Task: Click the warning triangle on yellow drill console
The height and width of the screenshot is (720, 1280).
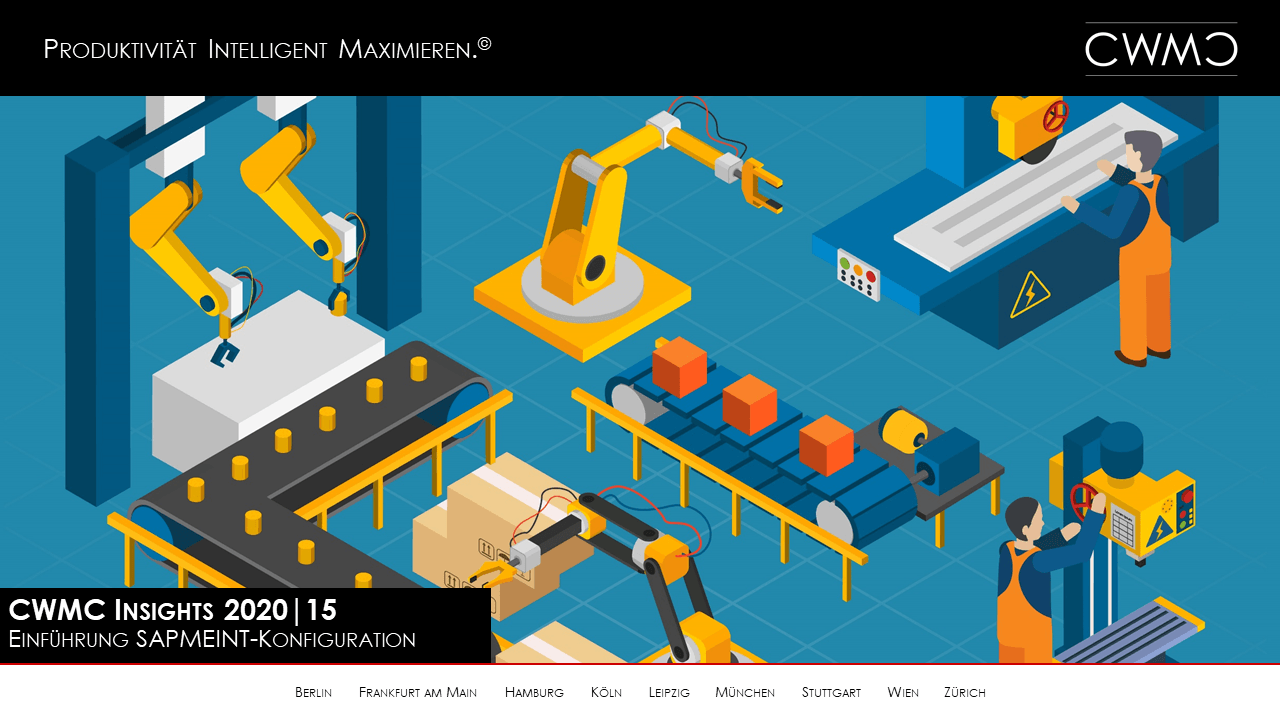Action: click(1160, 530)
